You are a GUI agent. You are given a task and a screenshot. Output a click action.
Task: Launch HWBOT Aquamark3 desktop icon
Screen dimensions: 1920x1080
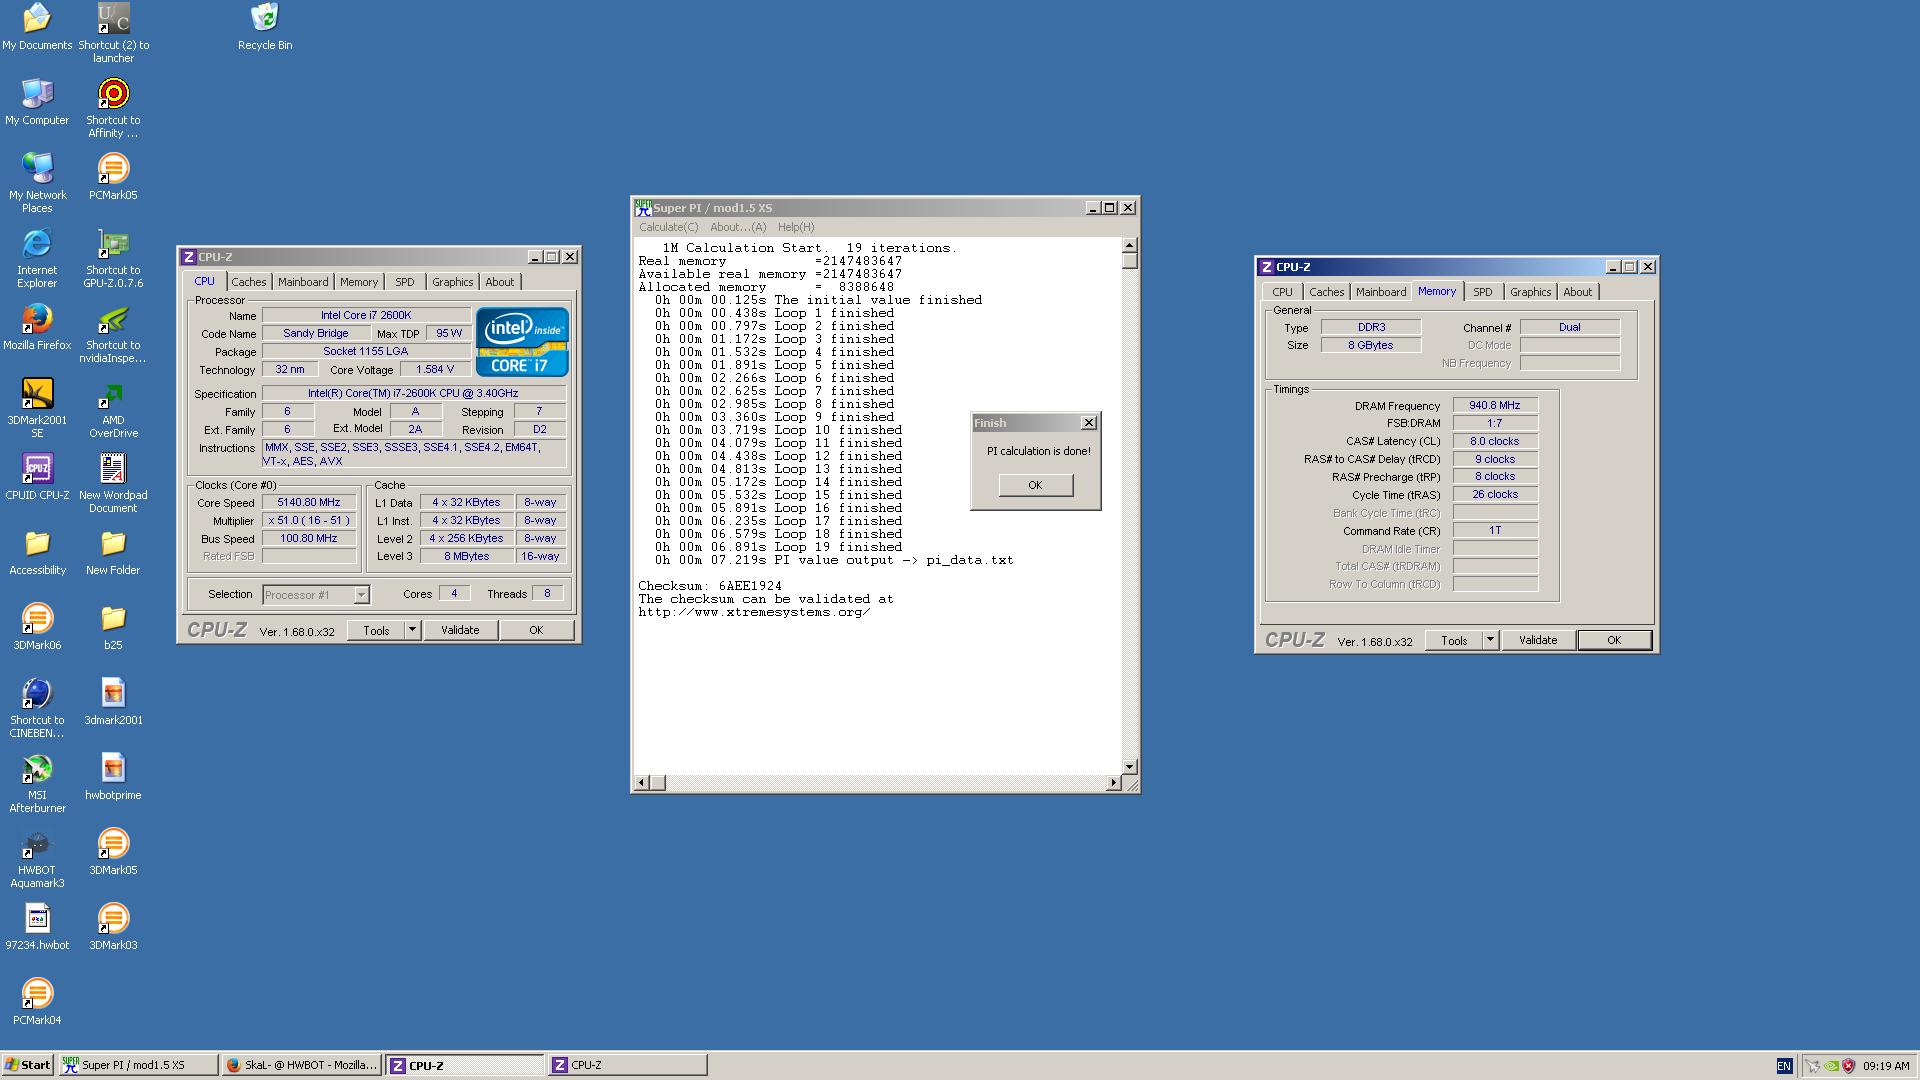[37, 858]
